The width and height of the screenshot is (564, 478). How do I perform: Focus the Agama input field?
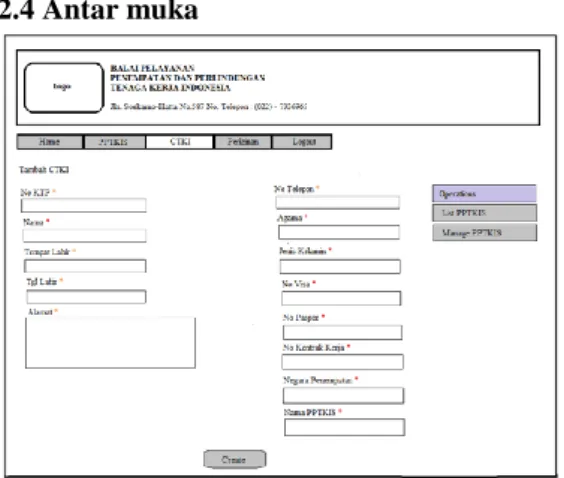click(339, 232)
